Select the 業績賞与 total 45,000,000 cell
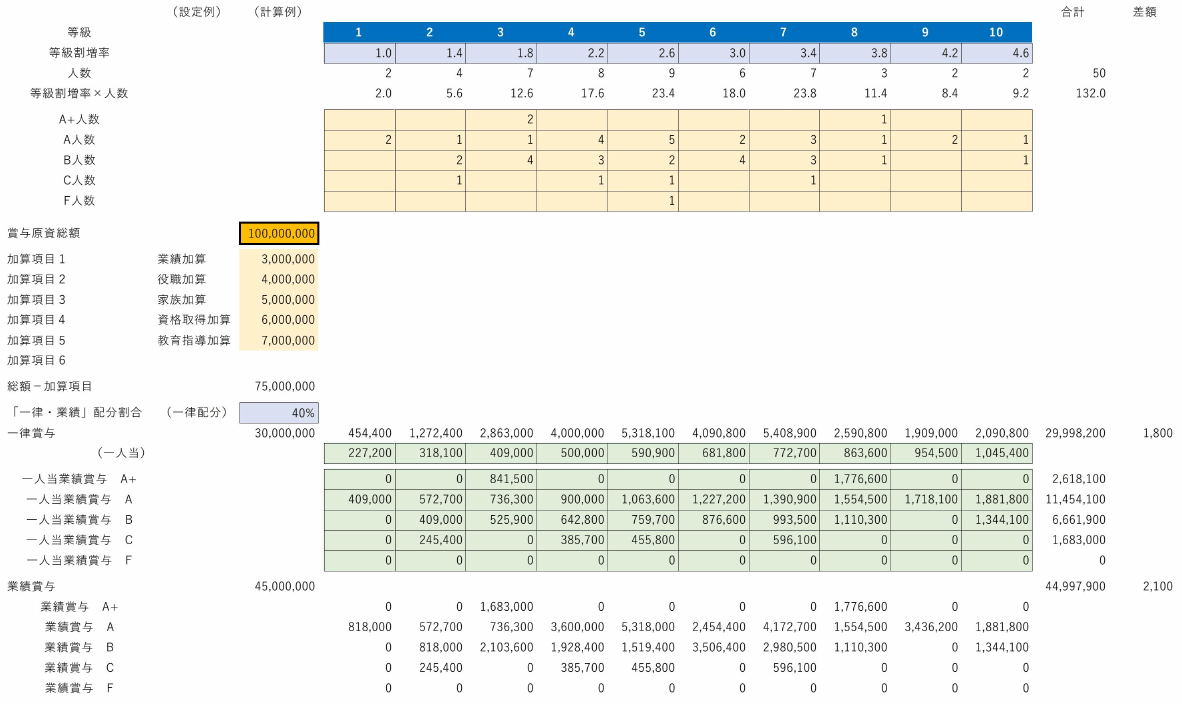1182x704 pixels. [286, 586]
